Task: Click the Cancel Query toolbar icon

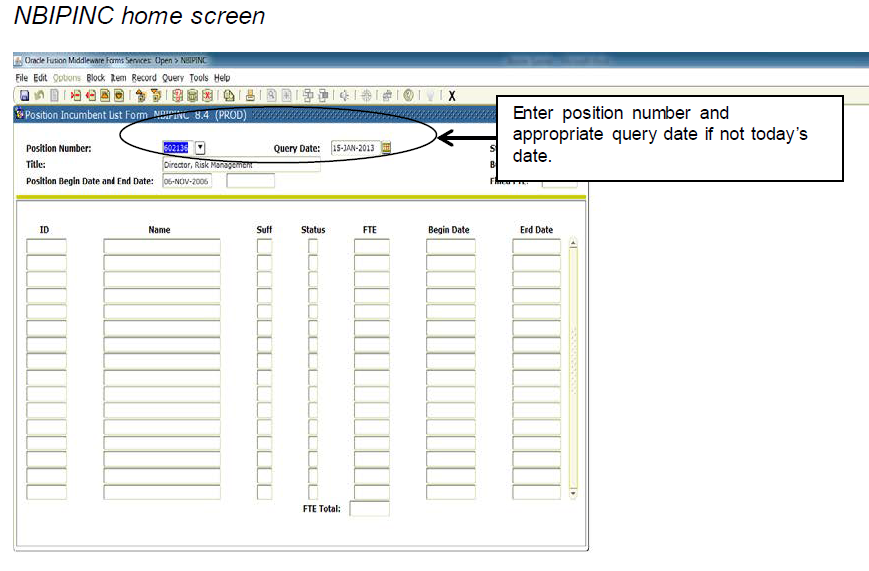Action: tap(207, 96)
